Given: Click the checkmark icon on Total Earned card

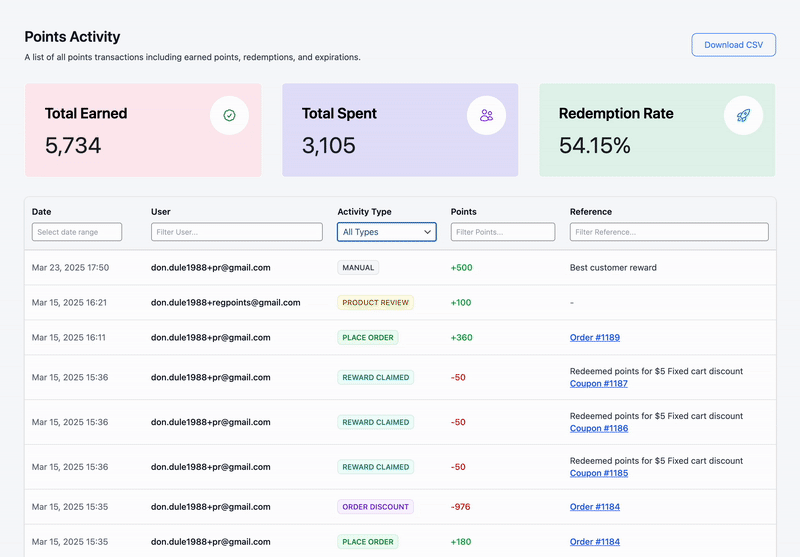Looking at the screenshot, I should (229, 116).
